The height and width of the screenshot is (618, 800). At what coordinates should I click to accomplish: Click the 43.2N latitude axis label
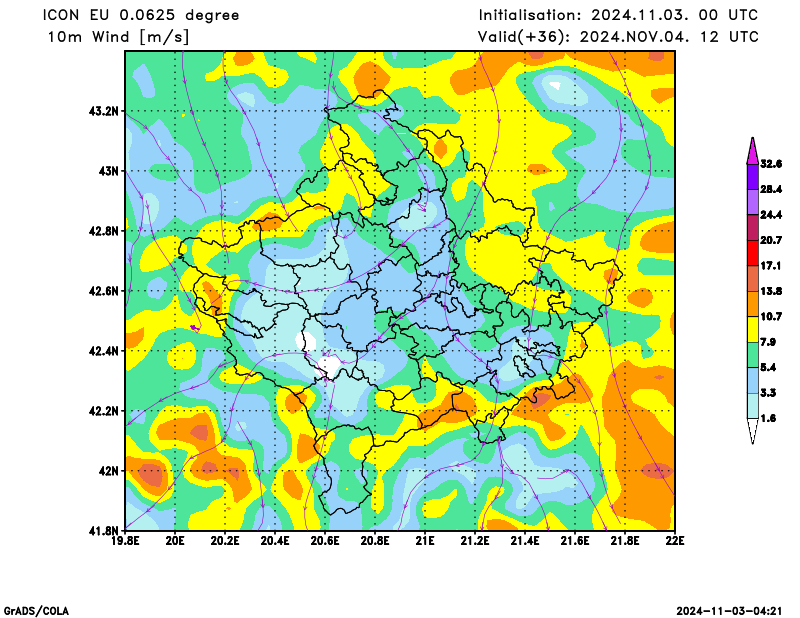point(104,111)
